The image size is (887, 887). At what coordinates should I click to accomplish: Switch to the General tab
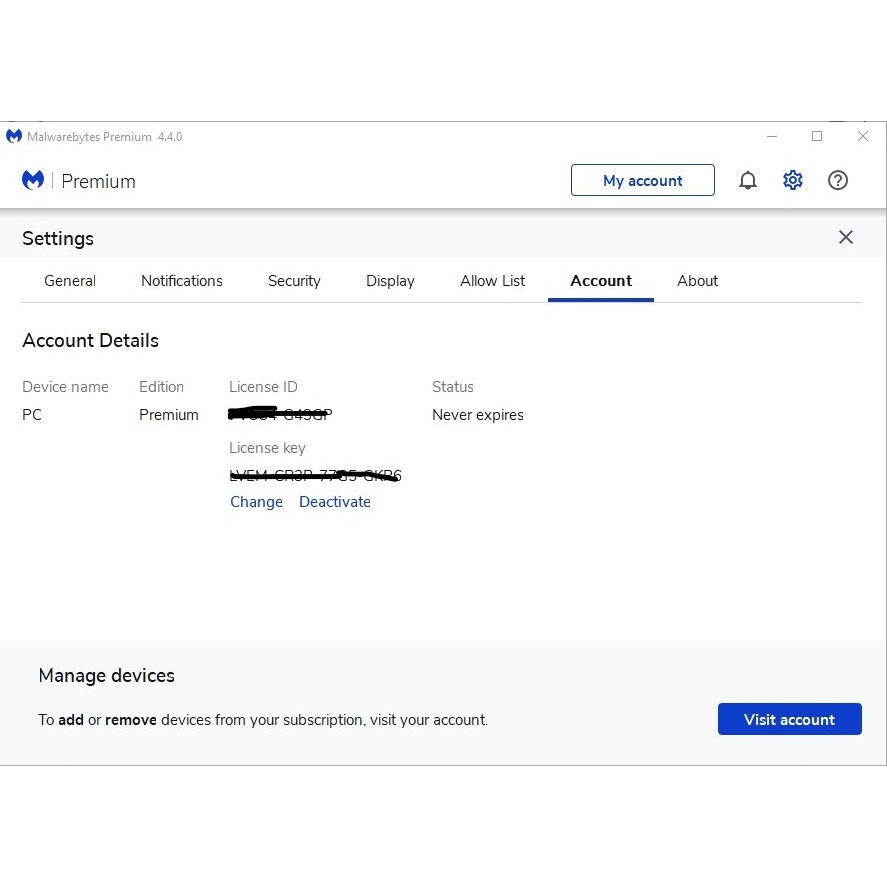pos(70,281)
